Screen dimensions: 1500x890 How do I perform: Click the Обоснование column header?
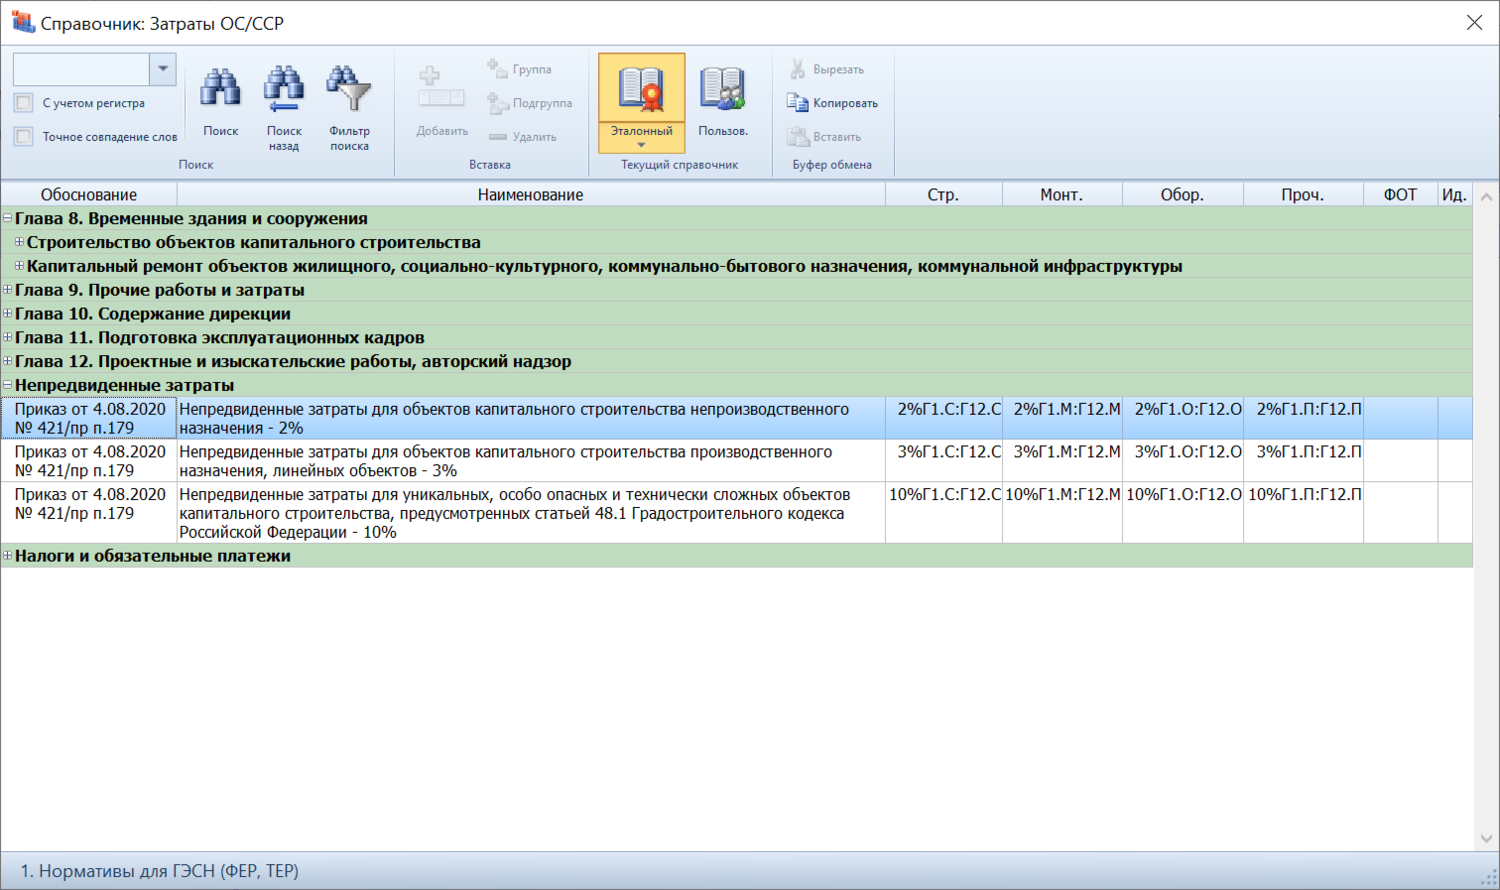[88, 195]
